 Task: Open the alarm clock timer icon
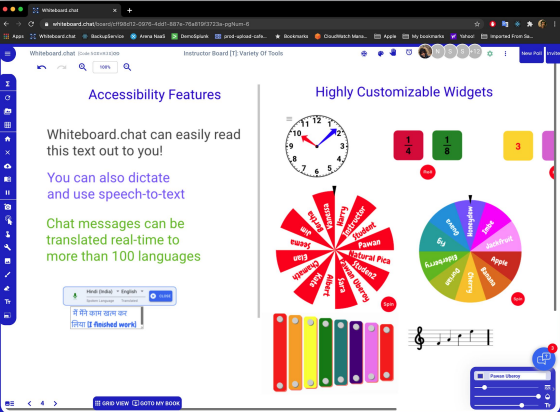[409, 52]
